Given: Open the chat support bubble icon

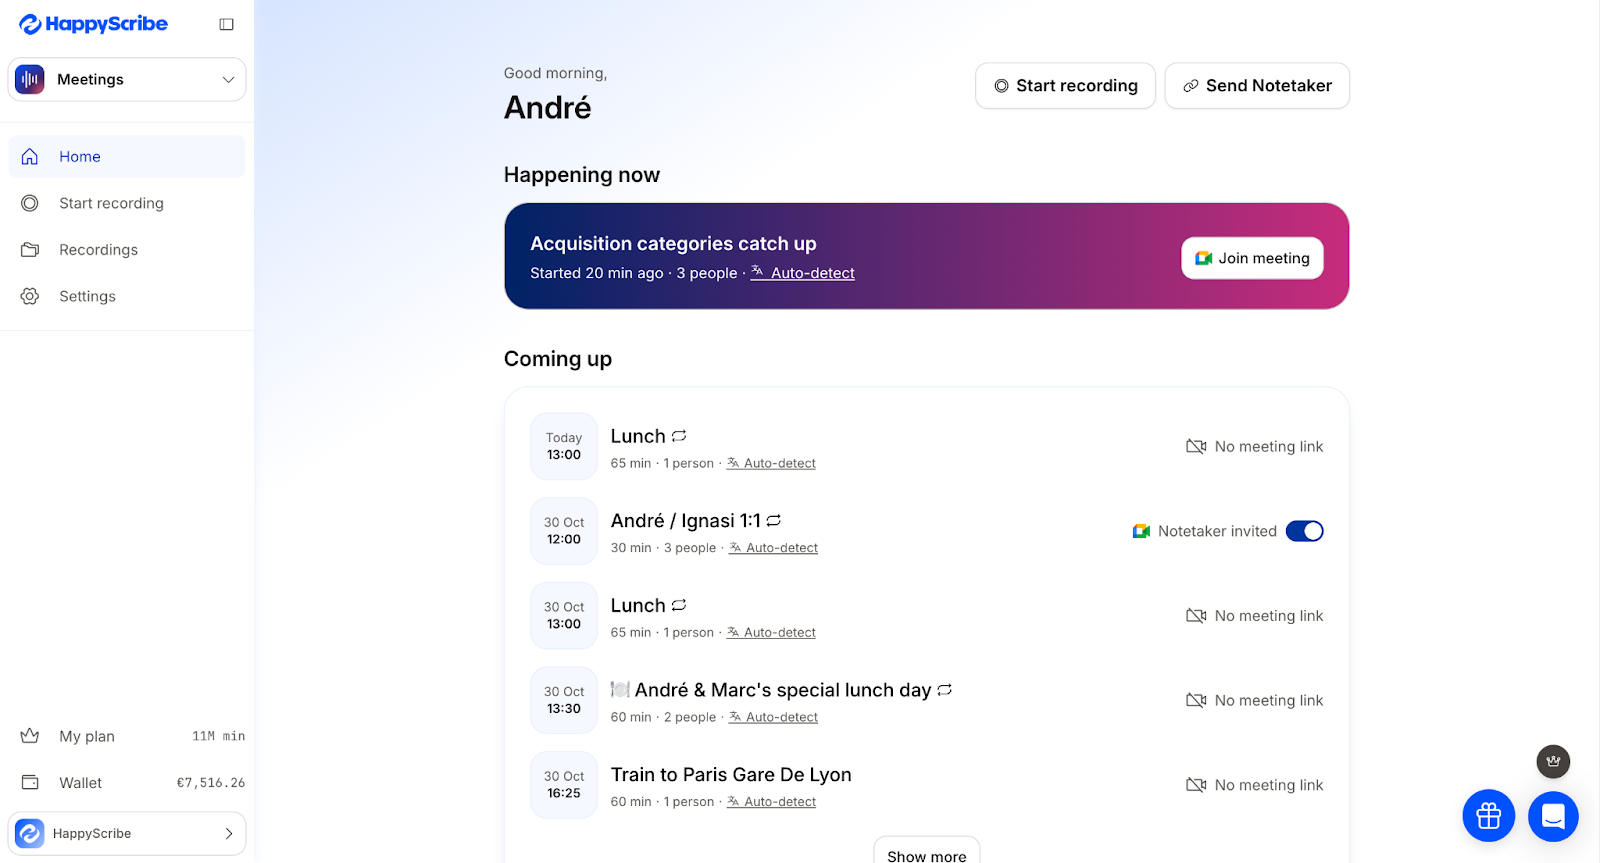Looking at the screenshot, I should pyautogui.click(x=1553, y=816).
